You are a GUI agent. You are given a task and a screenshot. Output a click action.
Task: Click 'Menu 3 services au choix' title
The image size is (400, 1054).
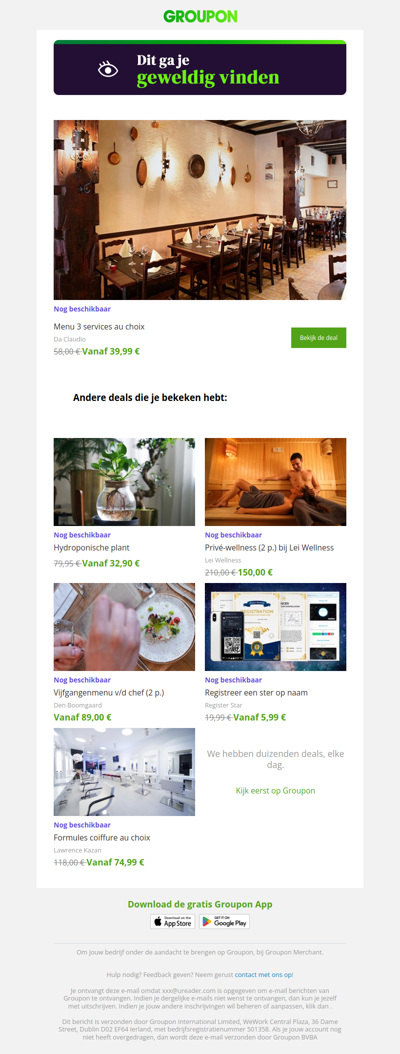[99, 327]
